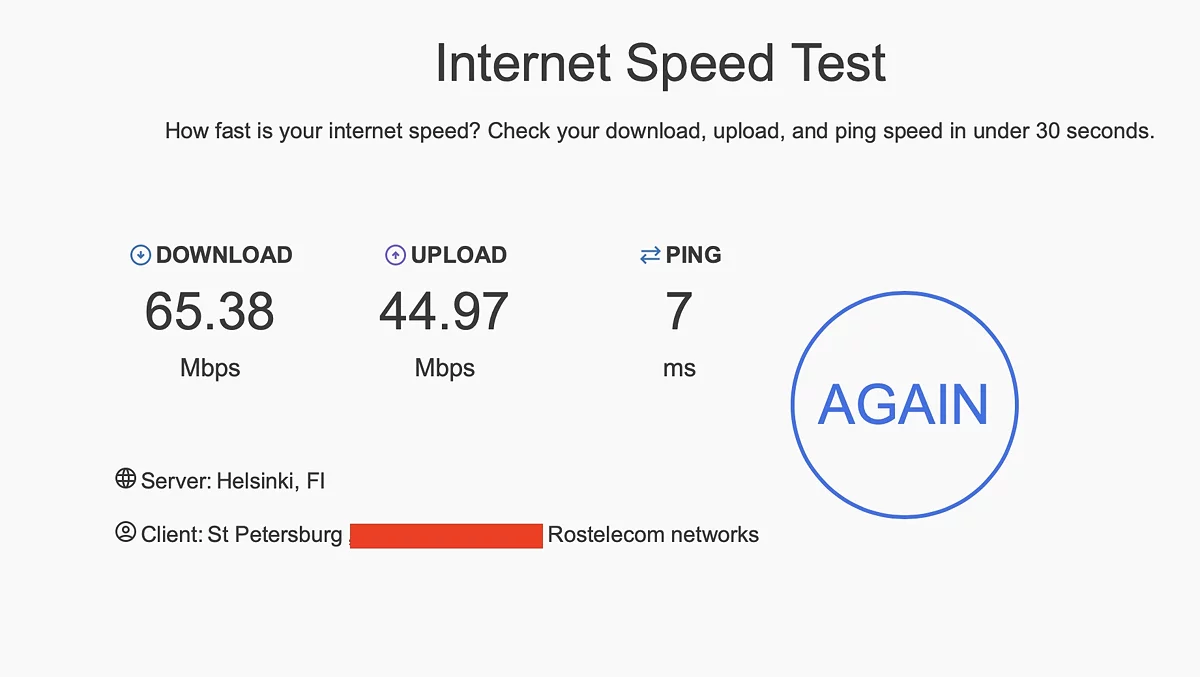Select the DOWNLOAD label
Image resolution: width=1200 pixels, height=677 pixels.
[224, 255]
